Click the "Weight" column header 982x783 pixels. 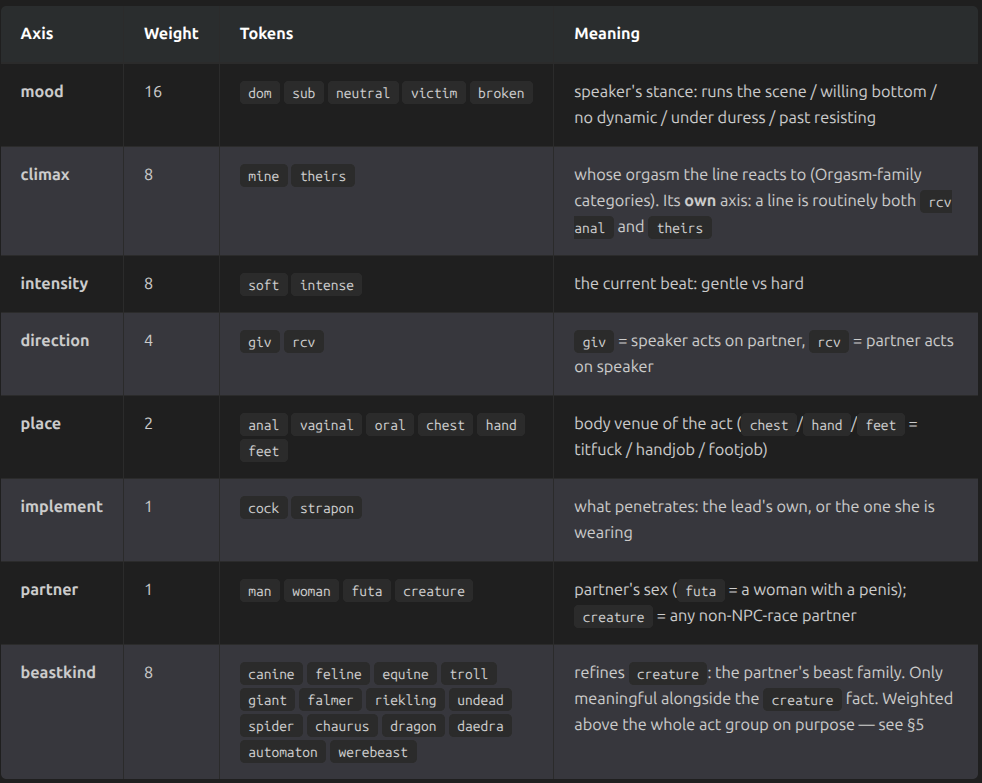tap(171, 34)
